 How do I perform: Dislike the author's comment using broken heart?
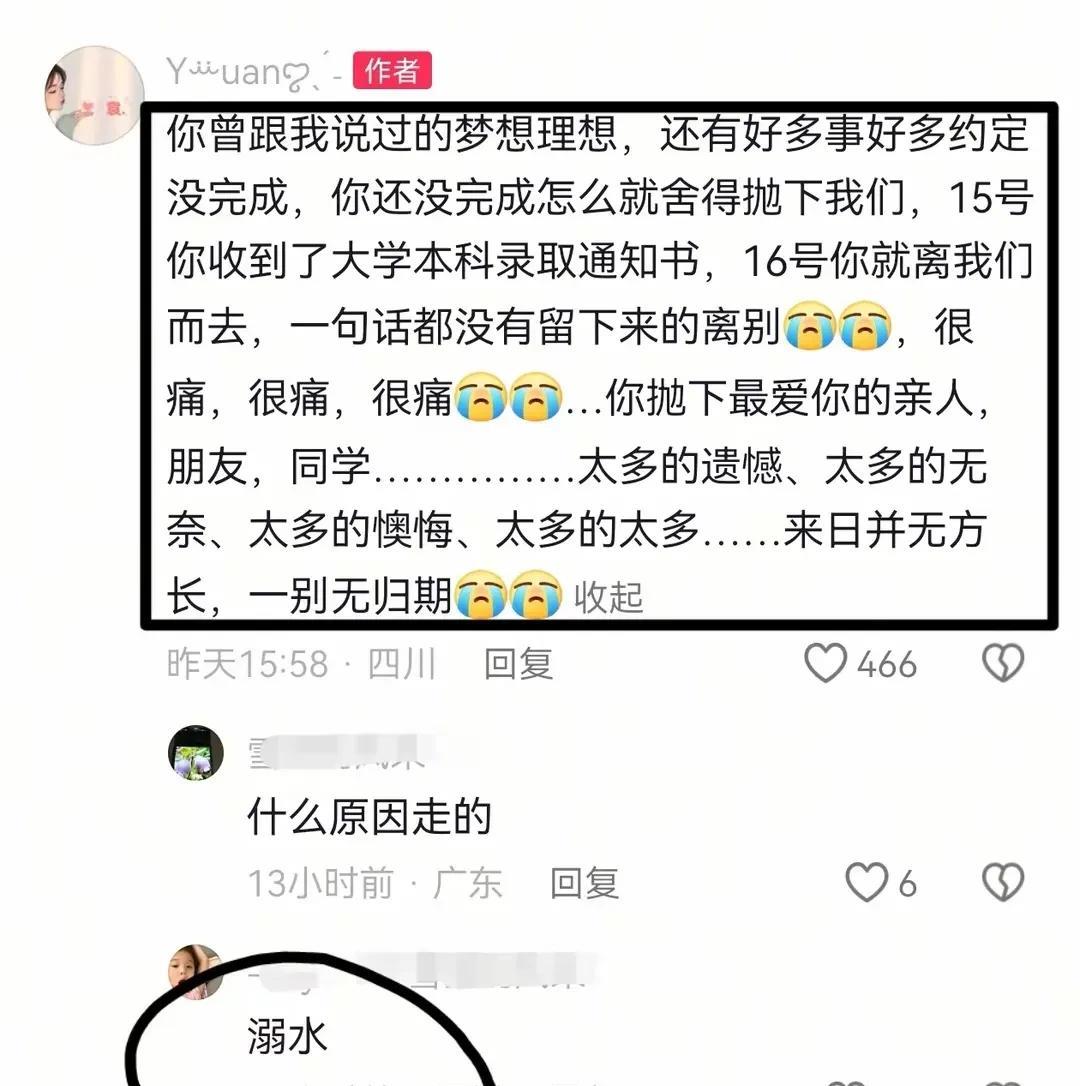coord(1002,663)
